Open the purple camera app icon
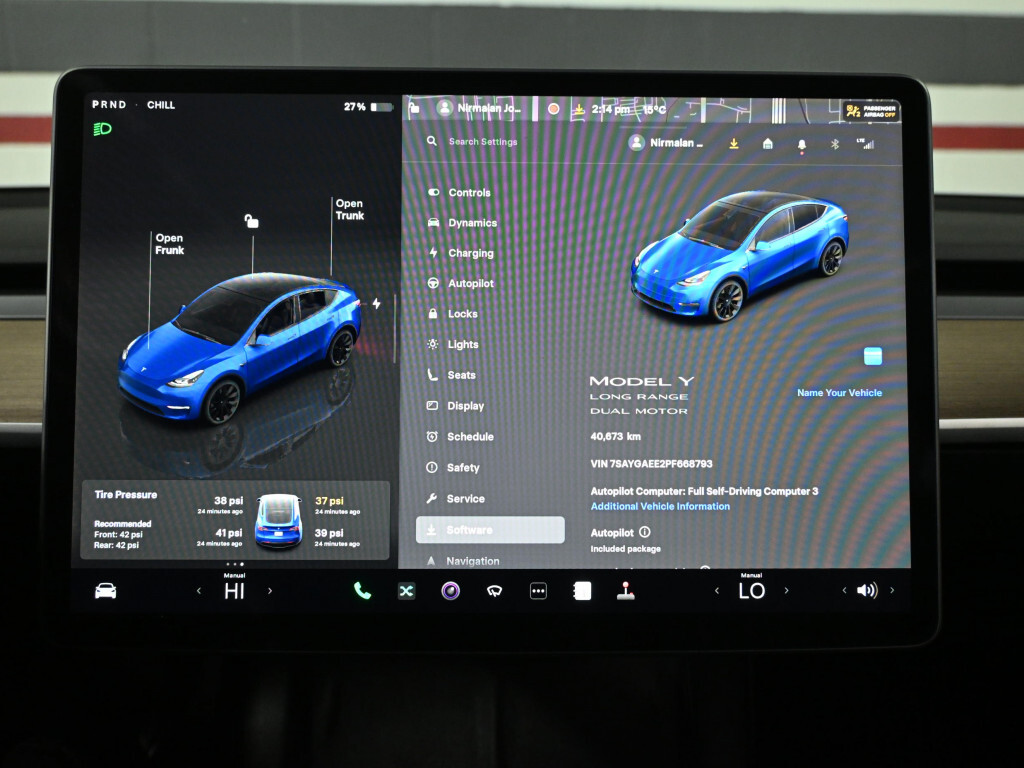1024x768 pixels. click(450, 591)
